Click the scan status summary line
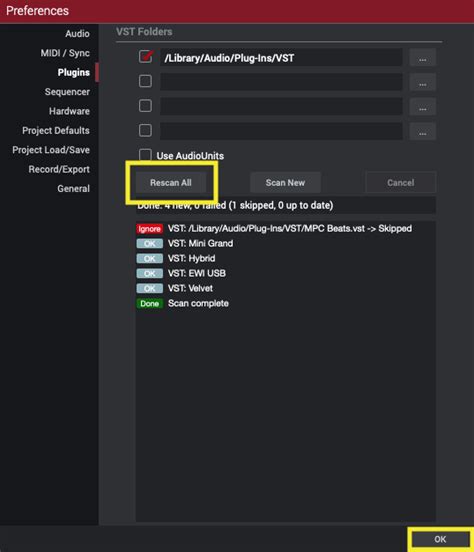The height and width of the screenshot is (552, 474). 286,205
